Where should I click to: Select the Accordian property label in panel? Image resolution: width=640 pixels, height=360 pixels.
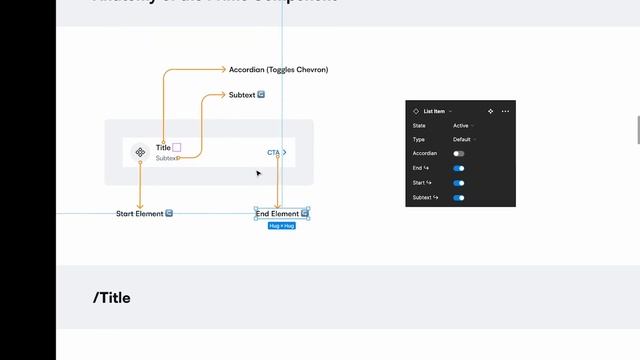click(x=424, y=153)
